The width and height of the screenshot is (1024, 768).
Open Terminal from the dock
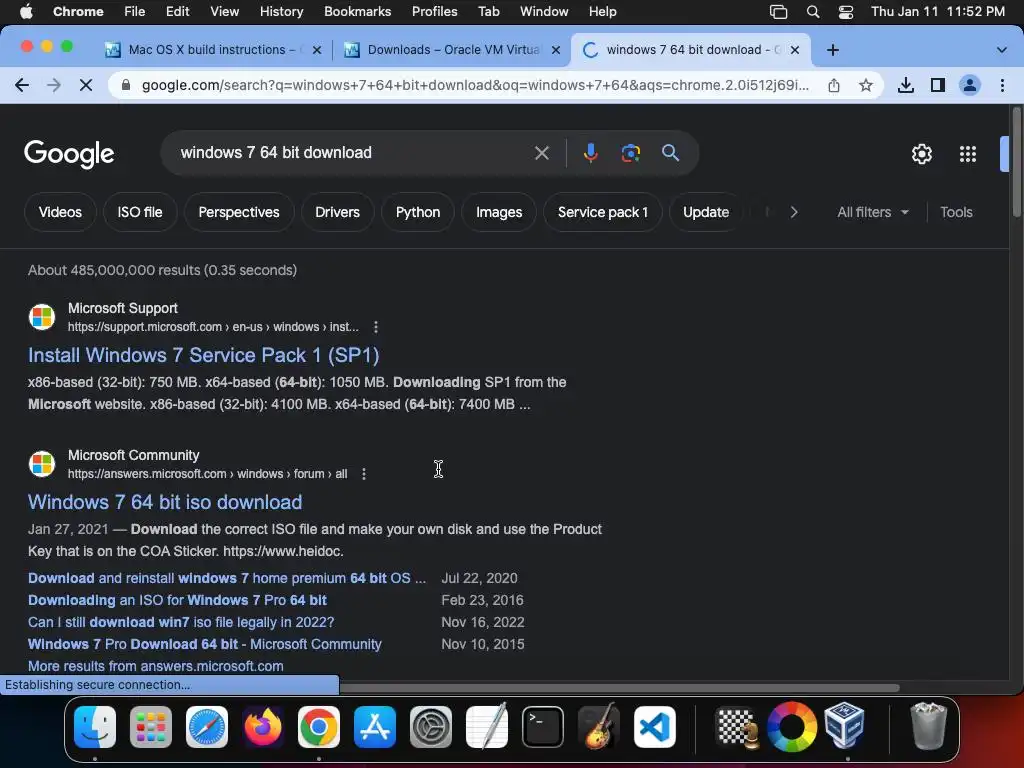(543, 727)
